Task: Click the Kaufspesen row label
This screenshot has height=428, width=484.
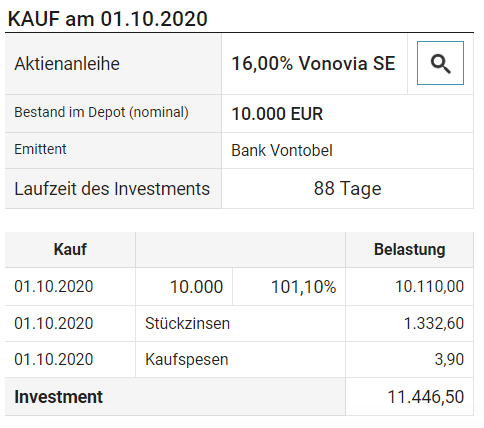Action: (187, 360)
